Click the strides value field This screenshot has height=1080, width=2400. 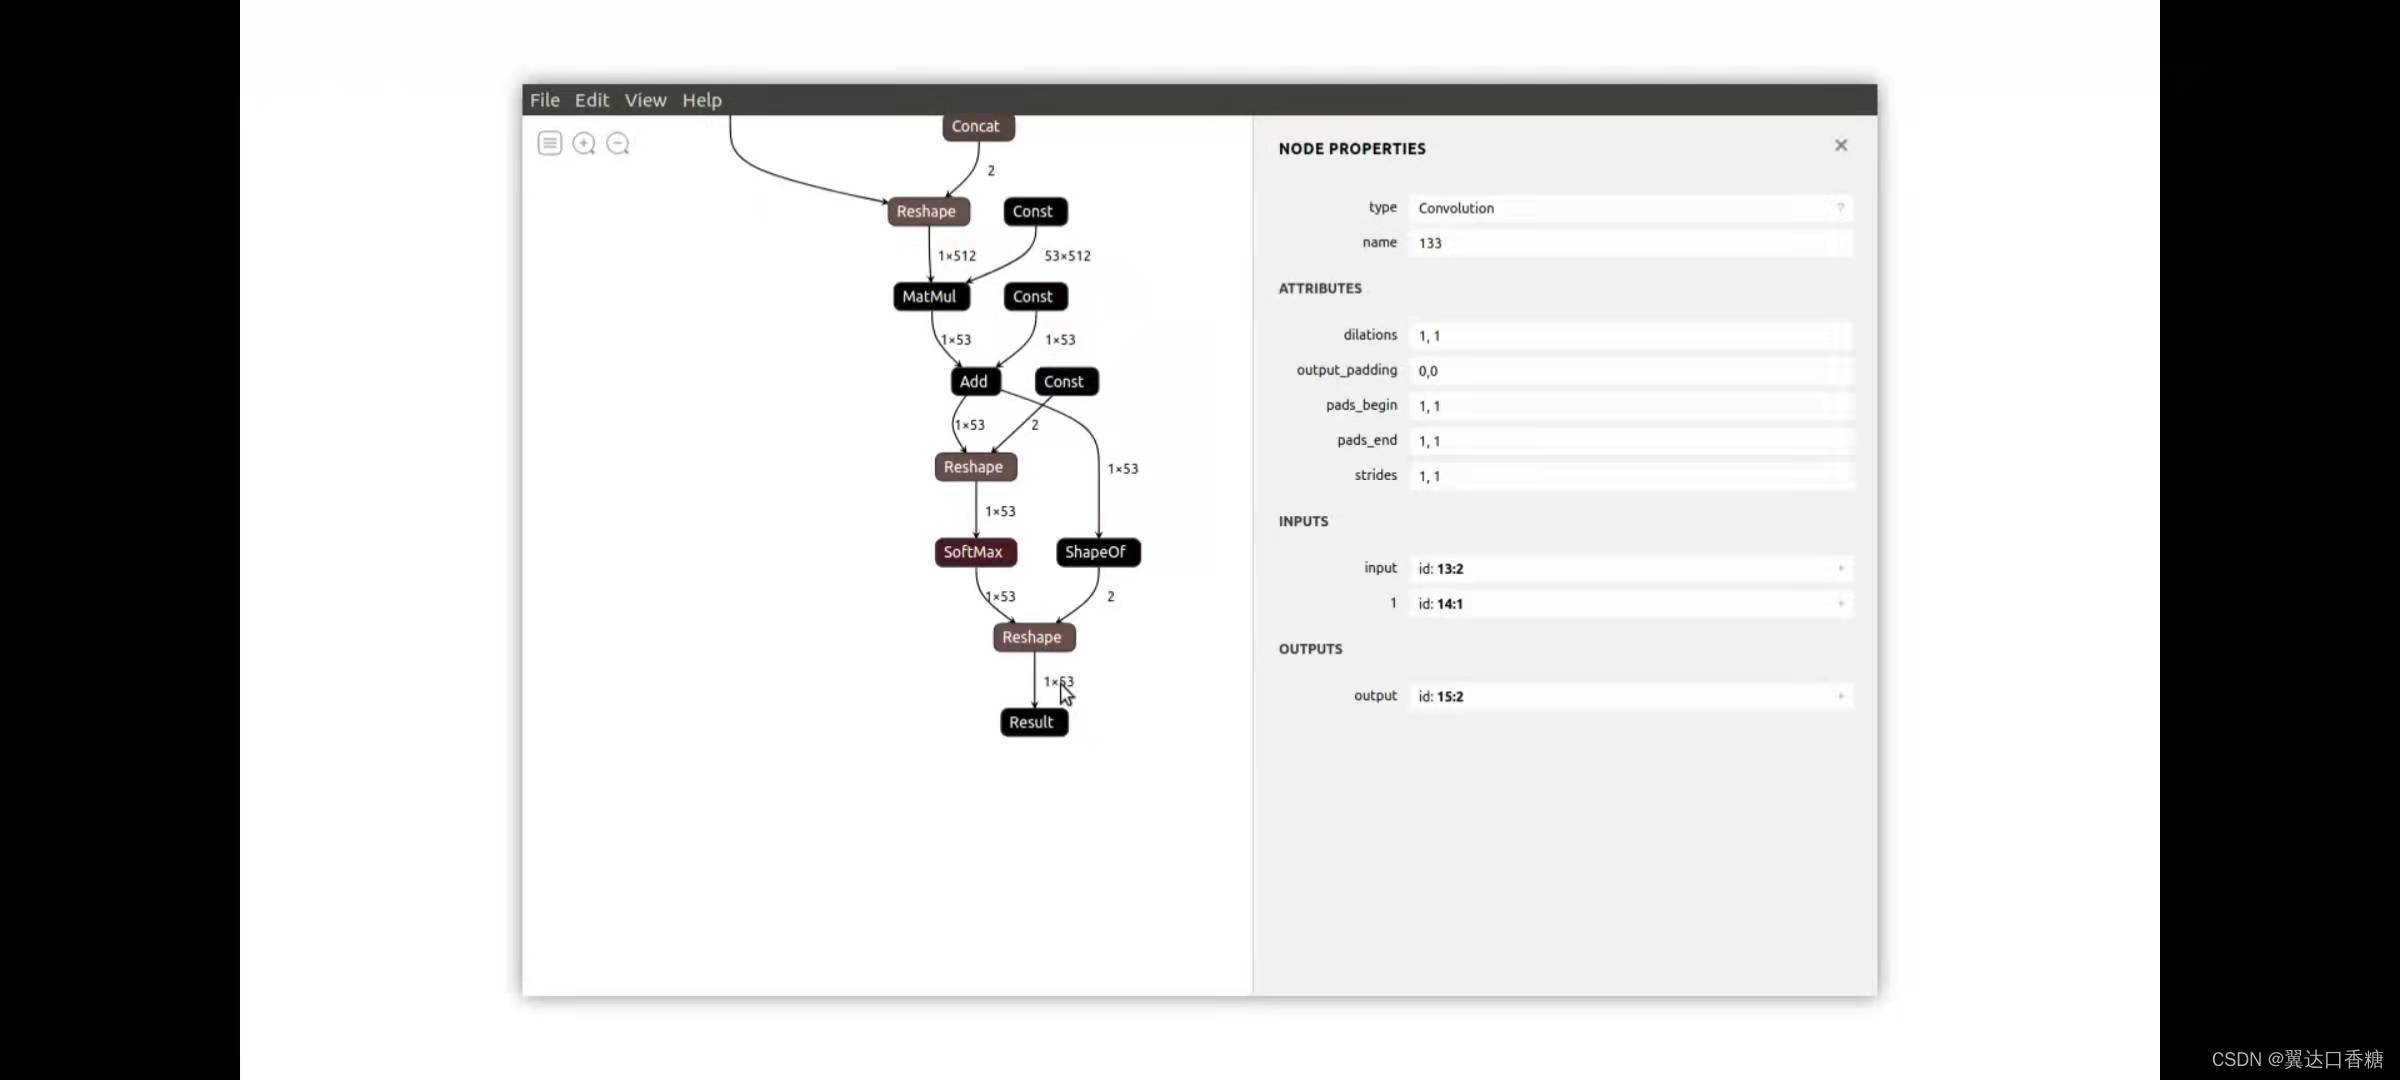click(1630, 476)
